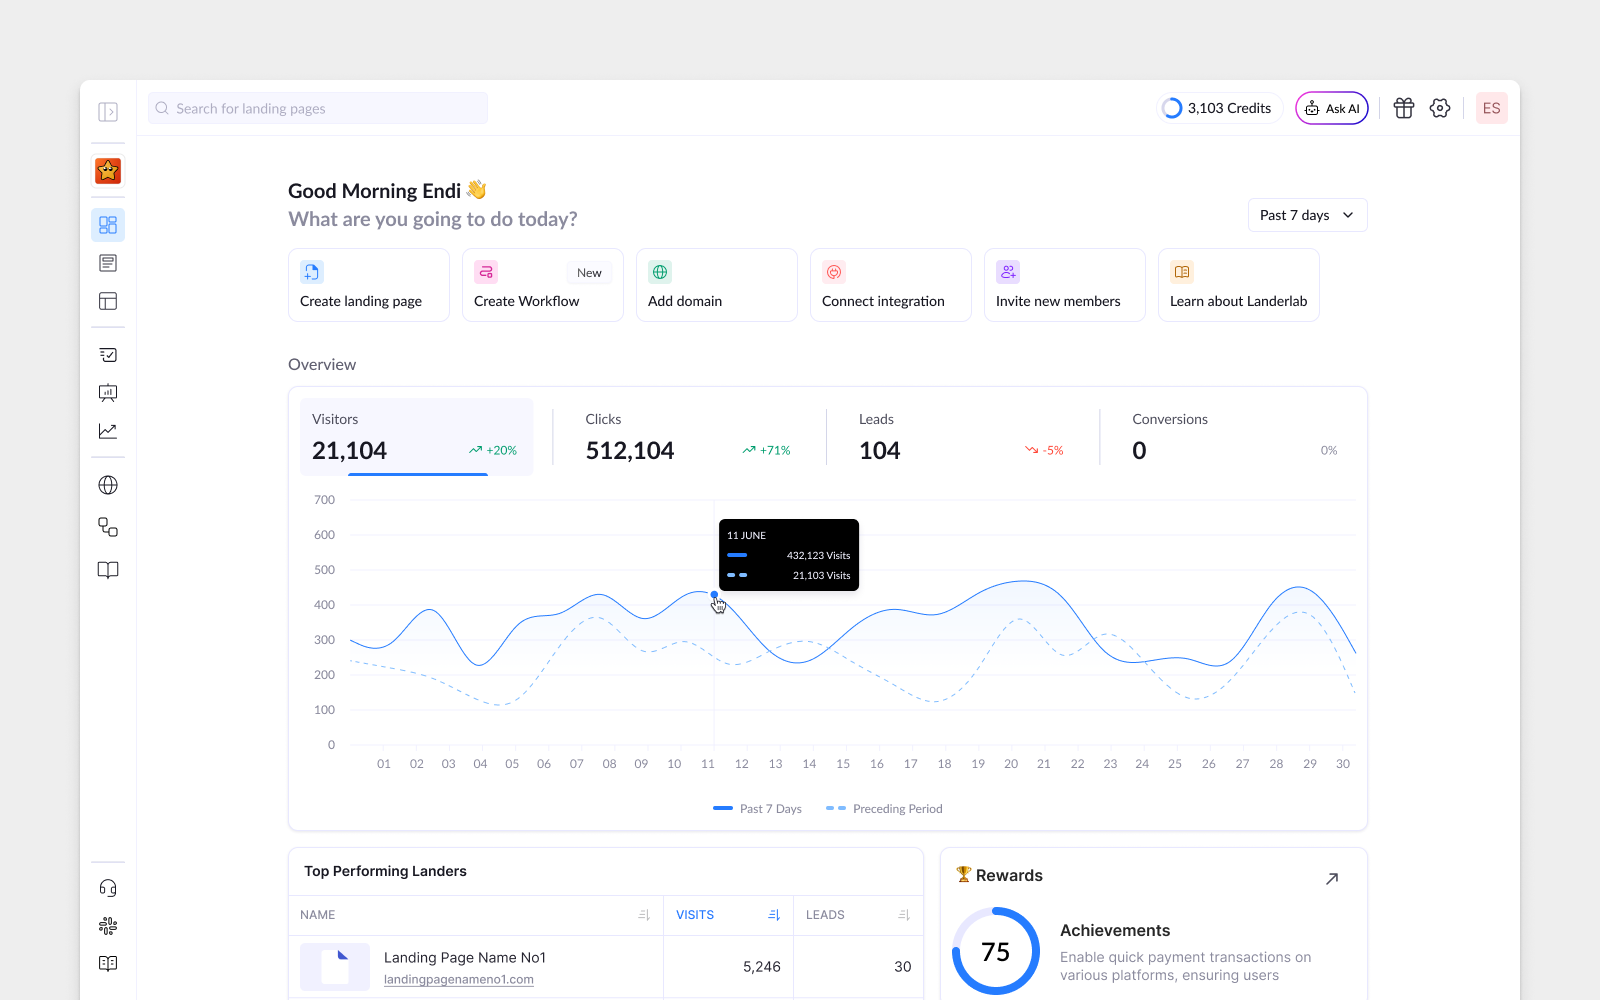Open the guide book icon at sidebar bottom
This screenshot has height=1000, width=1600.
[108, 964]
